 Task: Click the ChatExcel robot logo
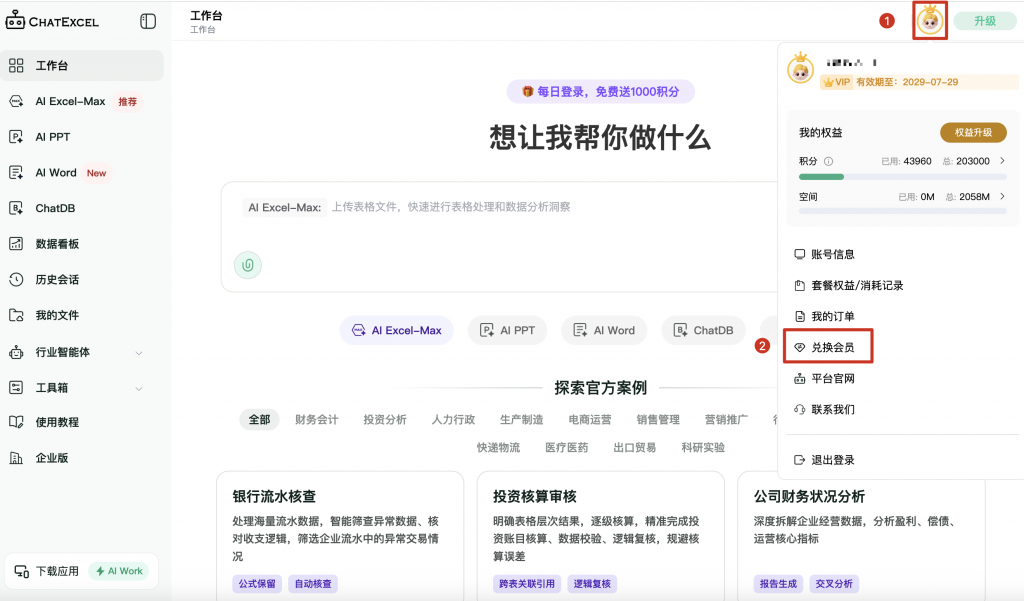pos(15,20)
